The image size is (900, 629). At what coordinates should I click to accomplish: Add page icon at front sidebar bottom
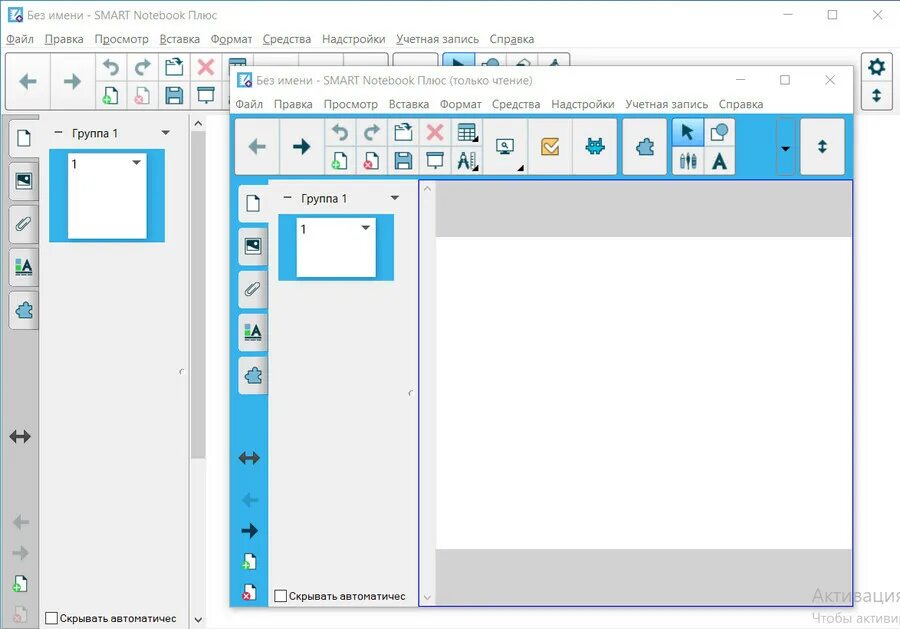tap(249, 561)
